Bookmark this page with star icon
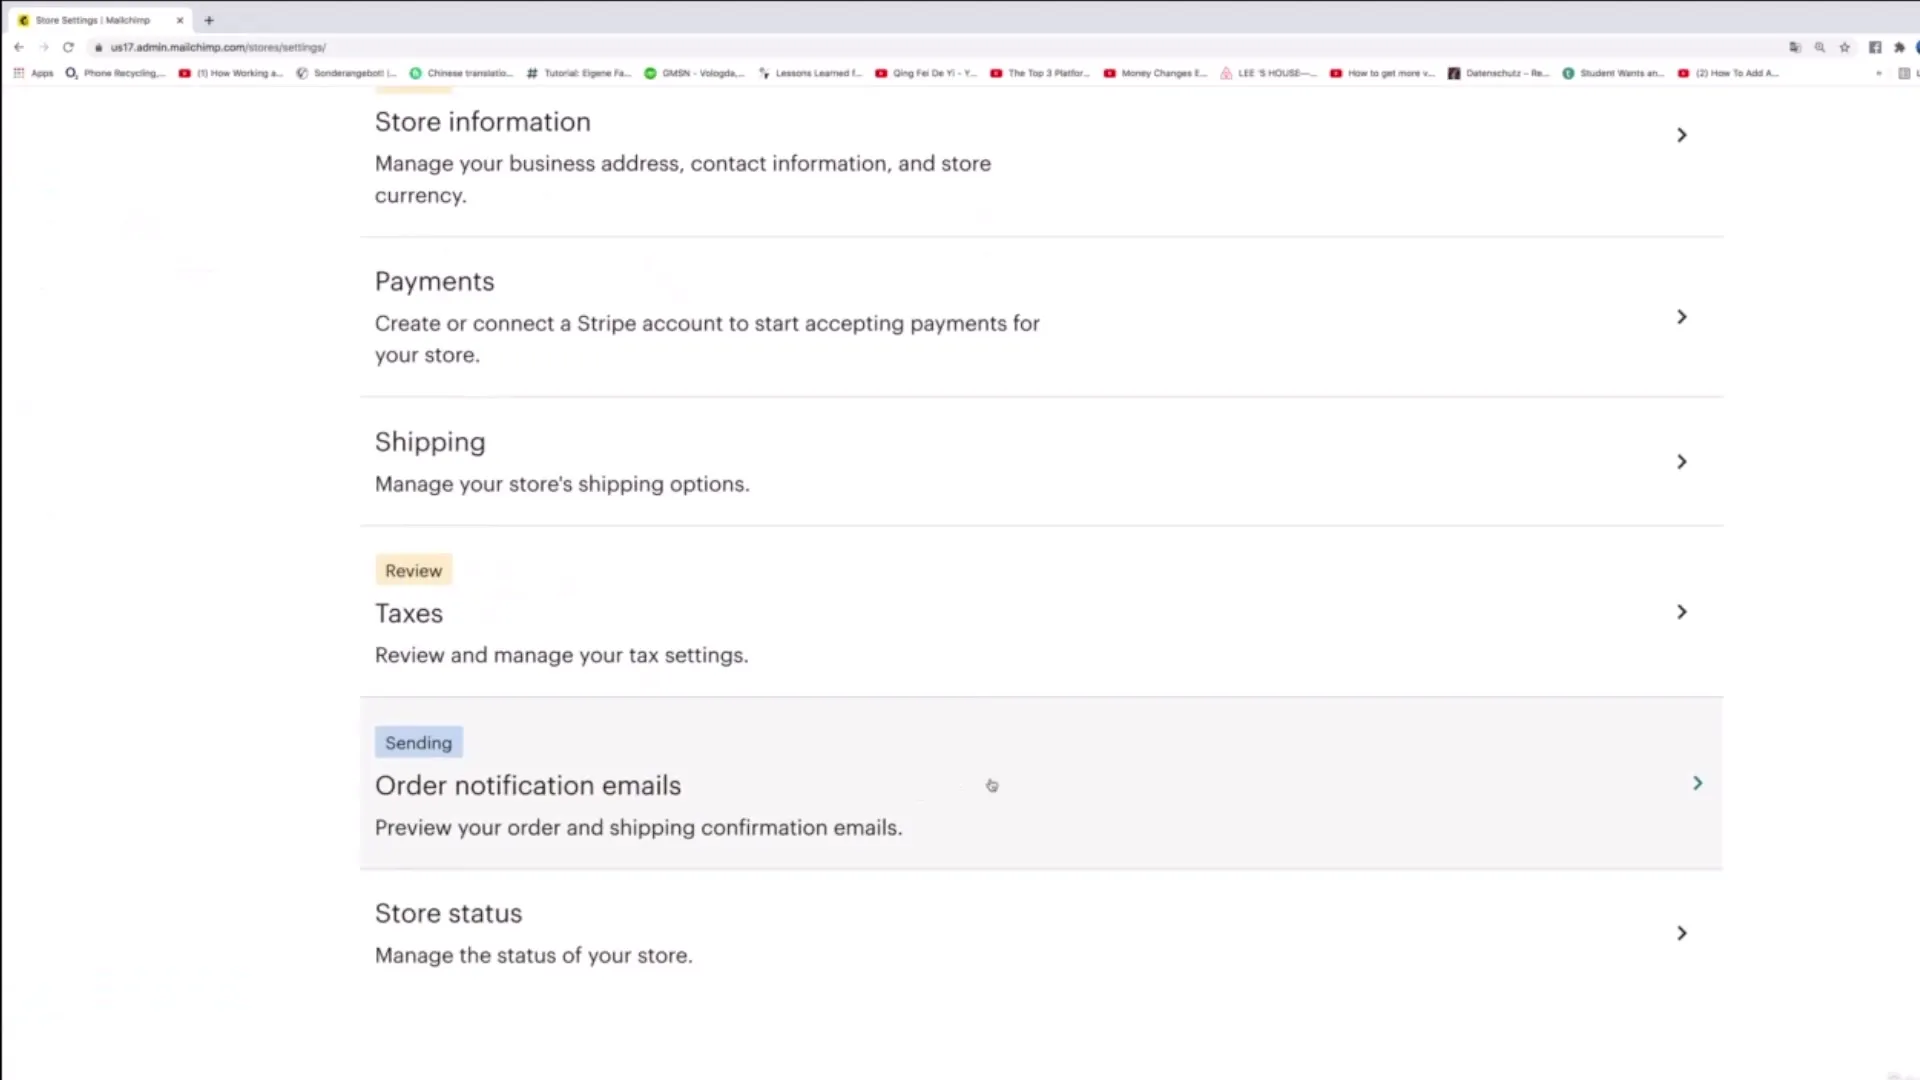 [1845, 47]
